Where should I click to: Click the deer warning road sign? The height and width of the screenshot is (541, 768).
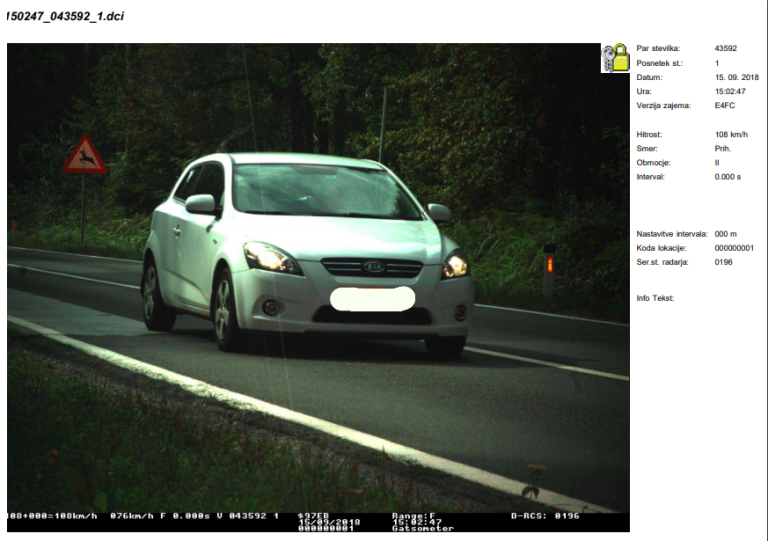(85, 156)
